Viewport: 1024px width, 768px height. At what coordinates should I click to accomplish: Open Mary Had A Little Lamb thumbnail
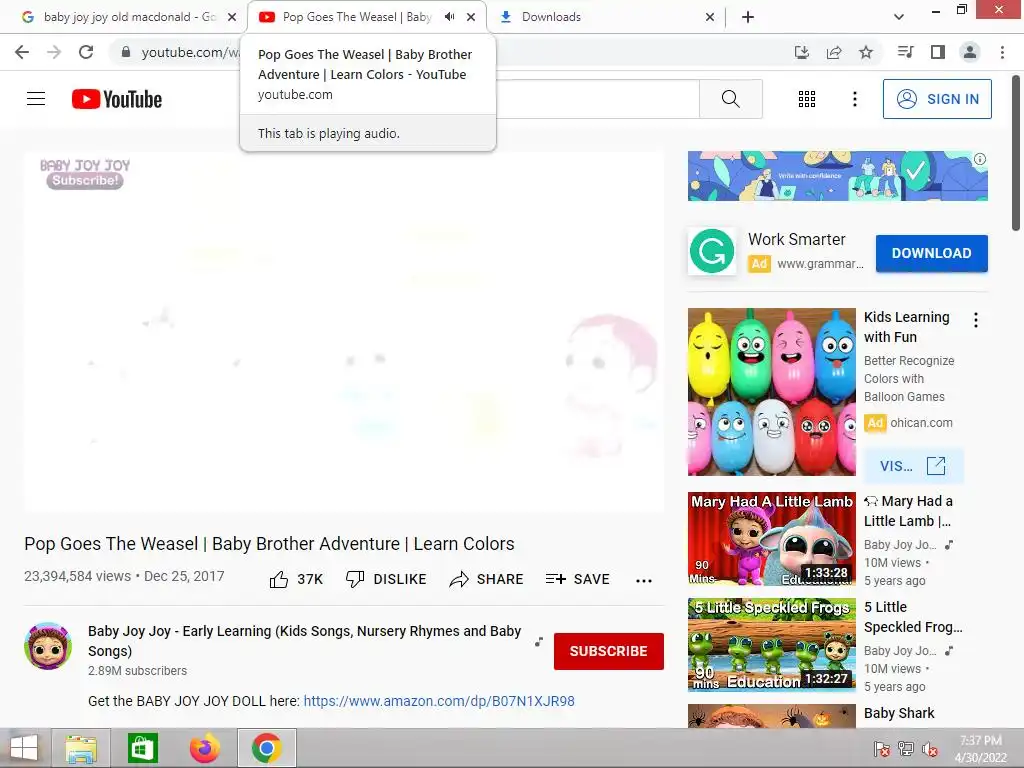771,539
